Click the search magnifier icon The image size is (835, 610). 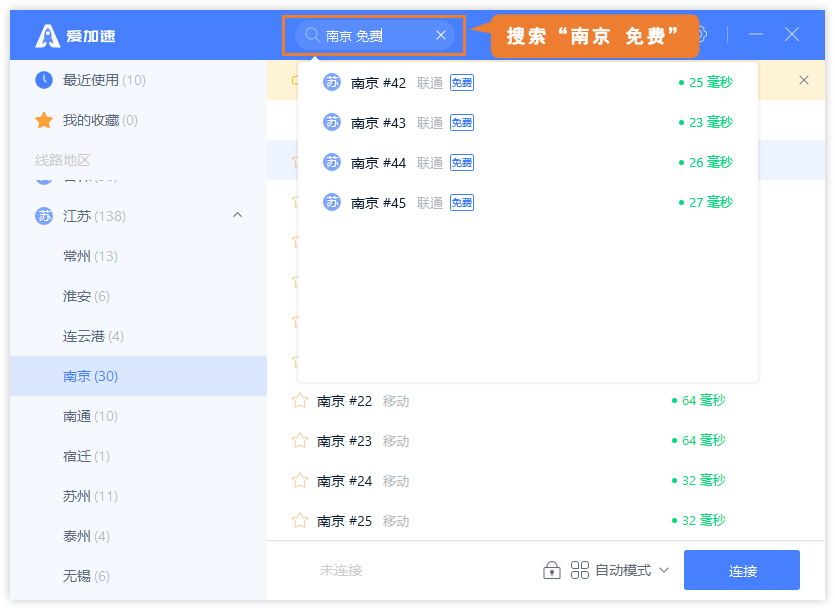pos(312,35)
